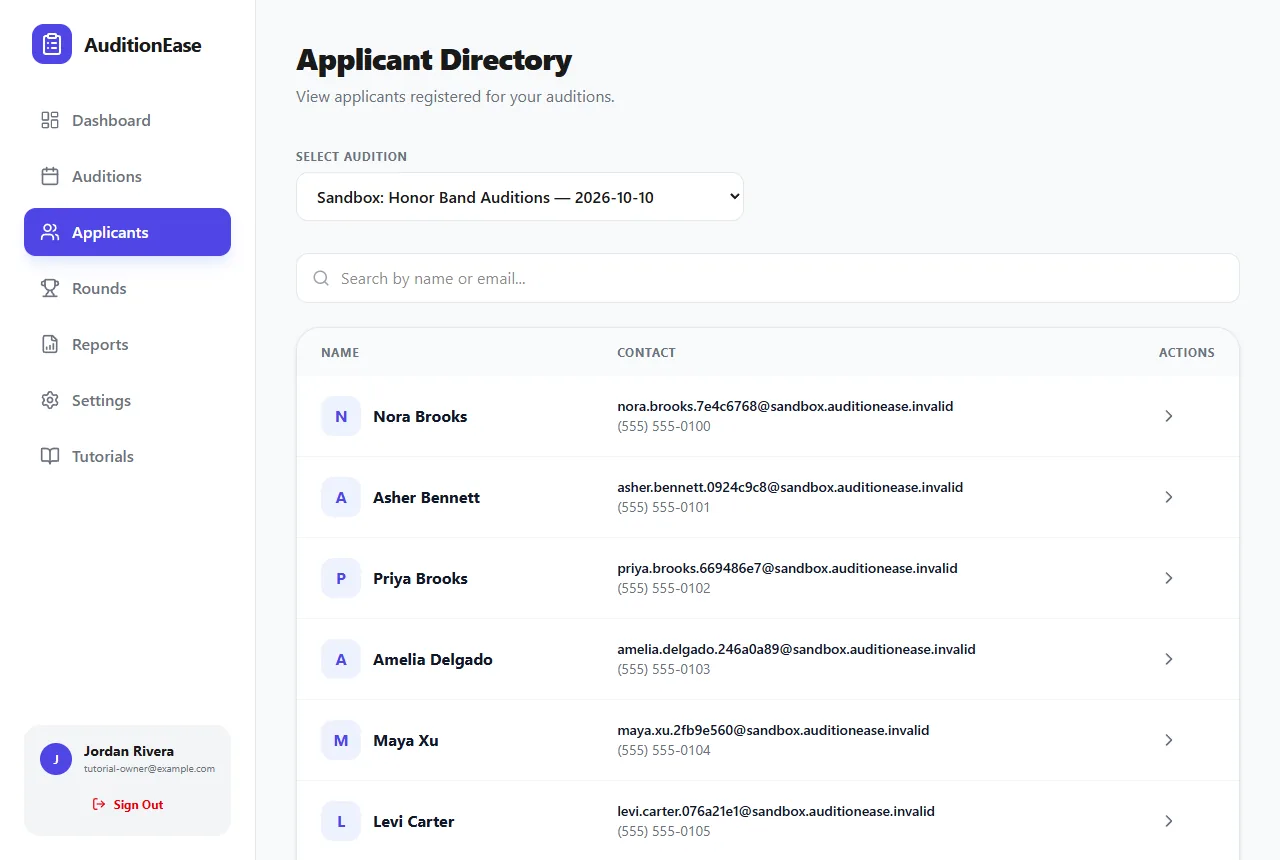Viewport: 1280px width, 860px height.
Task: Click the Settings gear icon
Action: (50, 400)
